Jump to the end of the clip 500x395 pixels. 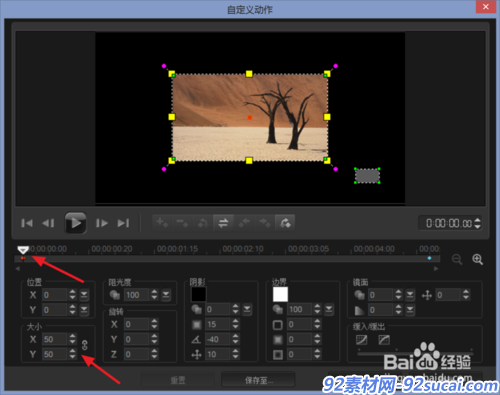[x=123, y=223]
